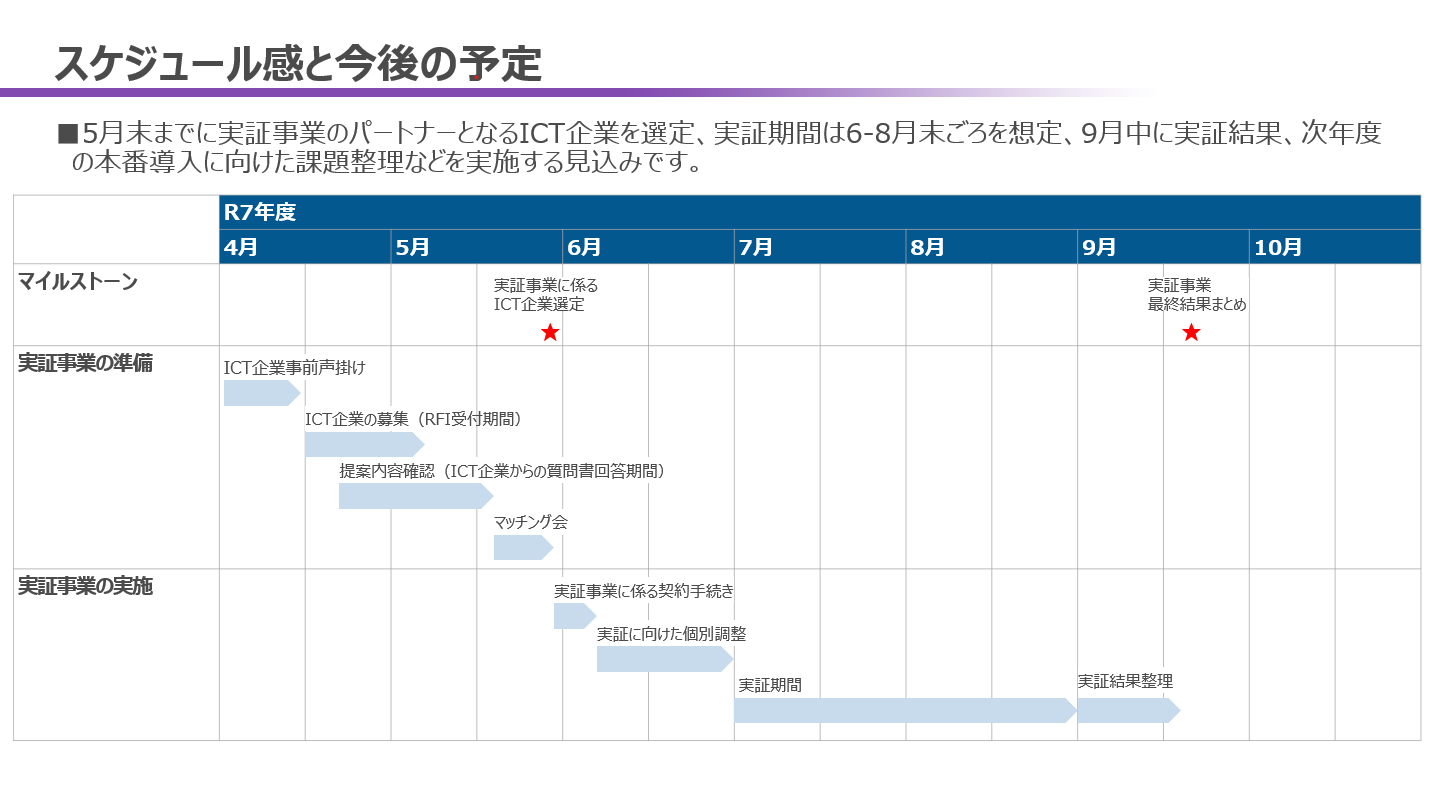Click the red star under ICT企業選定
The width and height of the screenshot is (1447, 786).
coord(549,333)
